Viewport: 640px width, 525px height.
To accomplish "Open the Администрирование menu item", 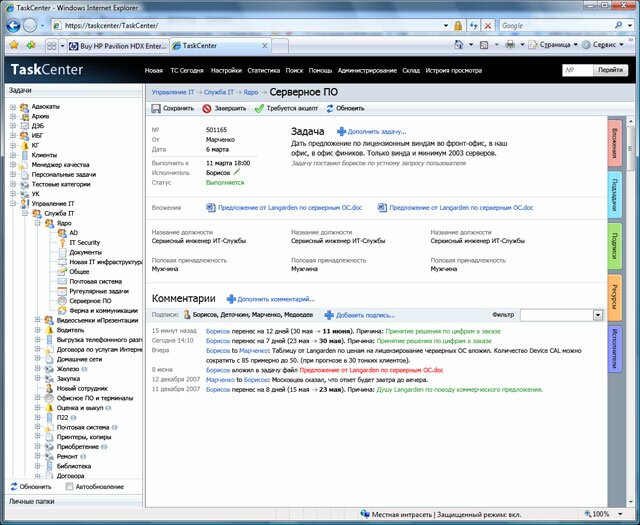I will pyautogui.click(x=367, y=71).
